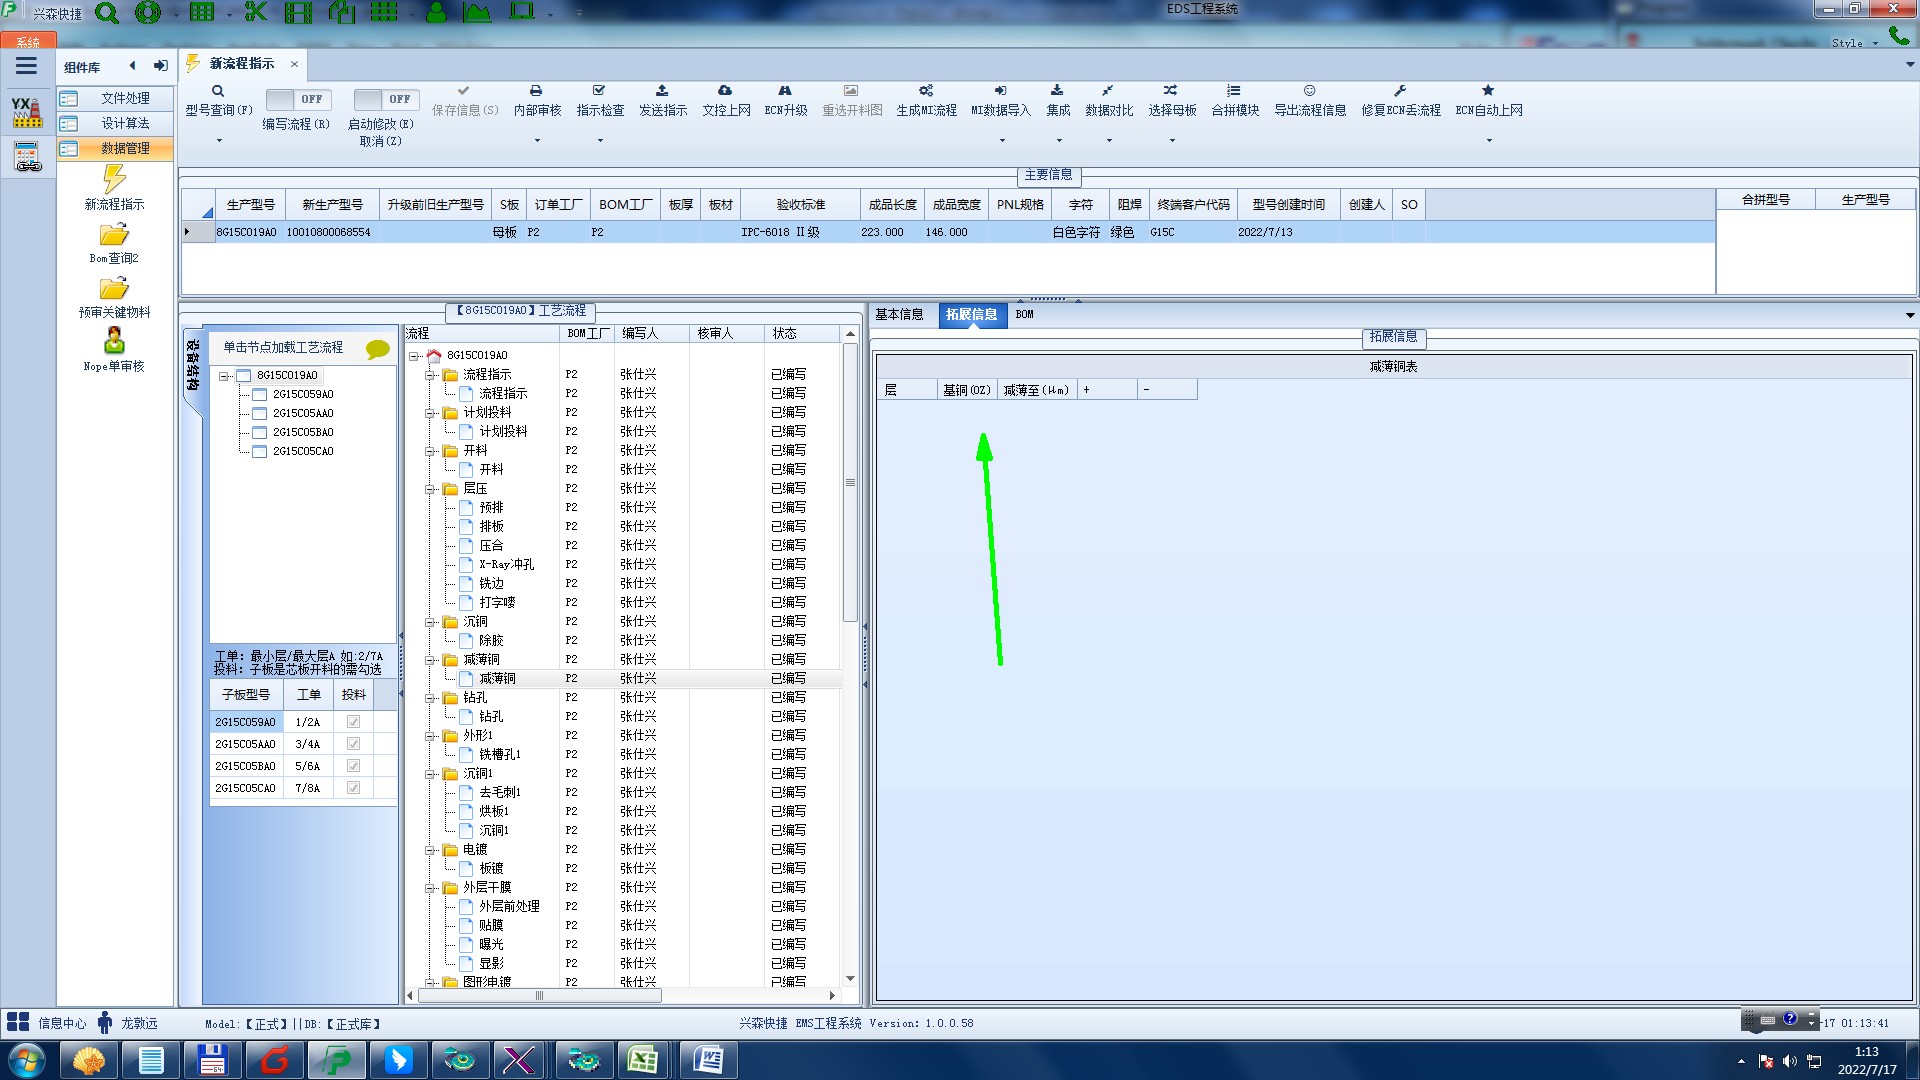This screenshot has width=1920, height=1080.
Task: Click the 内部审核 printer icon
Action: pyautogui.click(x=536, y=91)
